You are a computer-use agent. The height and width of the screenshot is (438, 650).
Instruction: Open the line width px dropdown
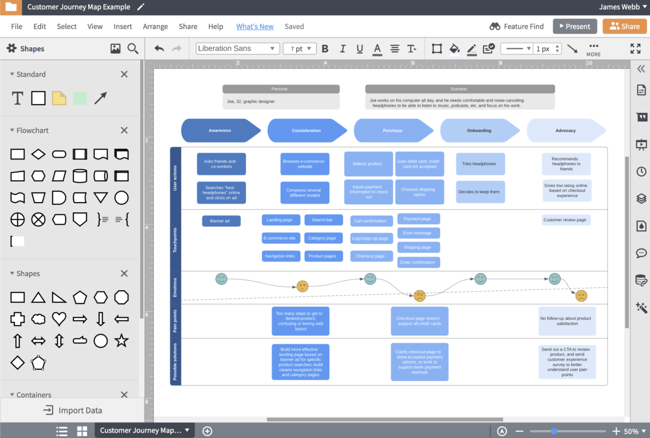pyautogui.click(x=547, y=48)
